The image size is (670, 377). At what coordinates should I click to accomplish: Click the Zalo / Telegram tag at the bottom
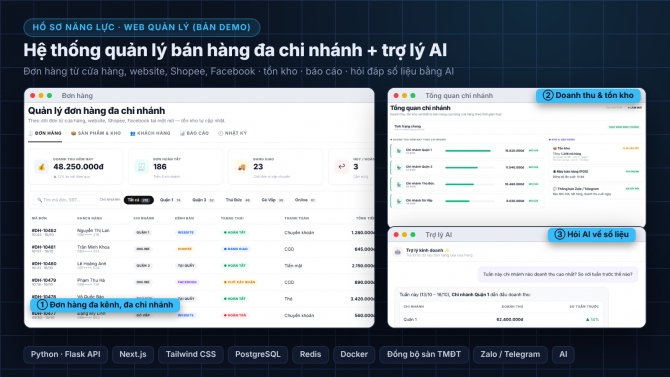[x=510, y=354]
